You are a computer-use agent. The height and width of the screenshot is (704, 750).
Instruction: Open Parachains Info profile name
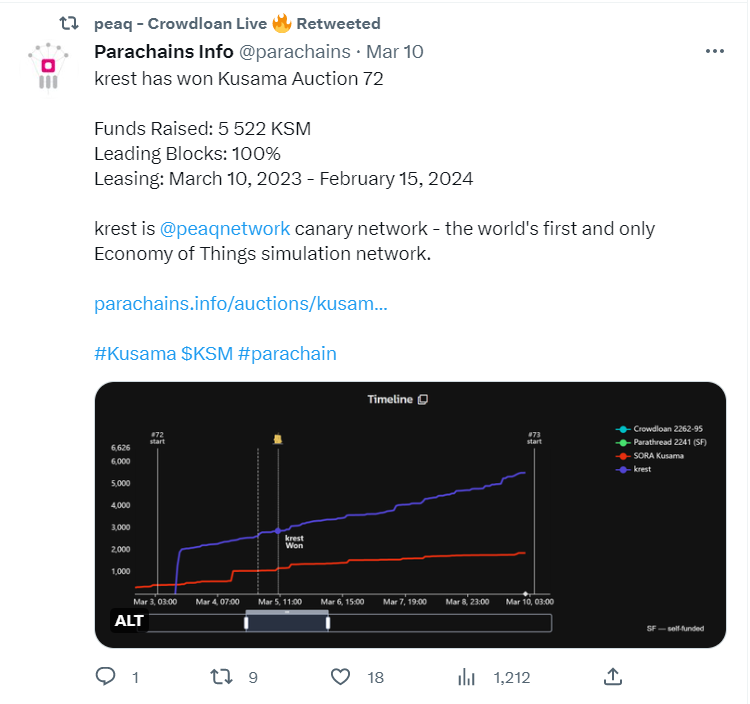(x=164, y=51)
